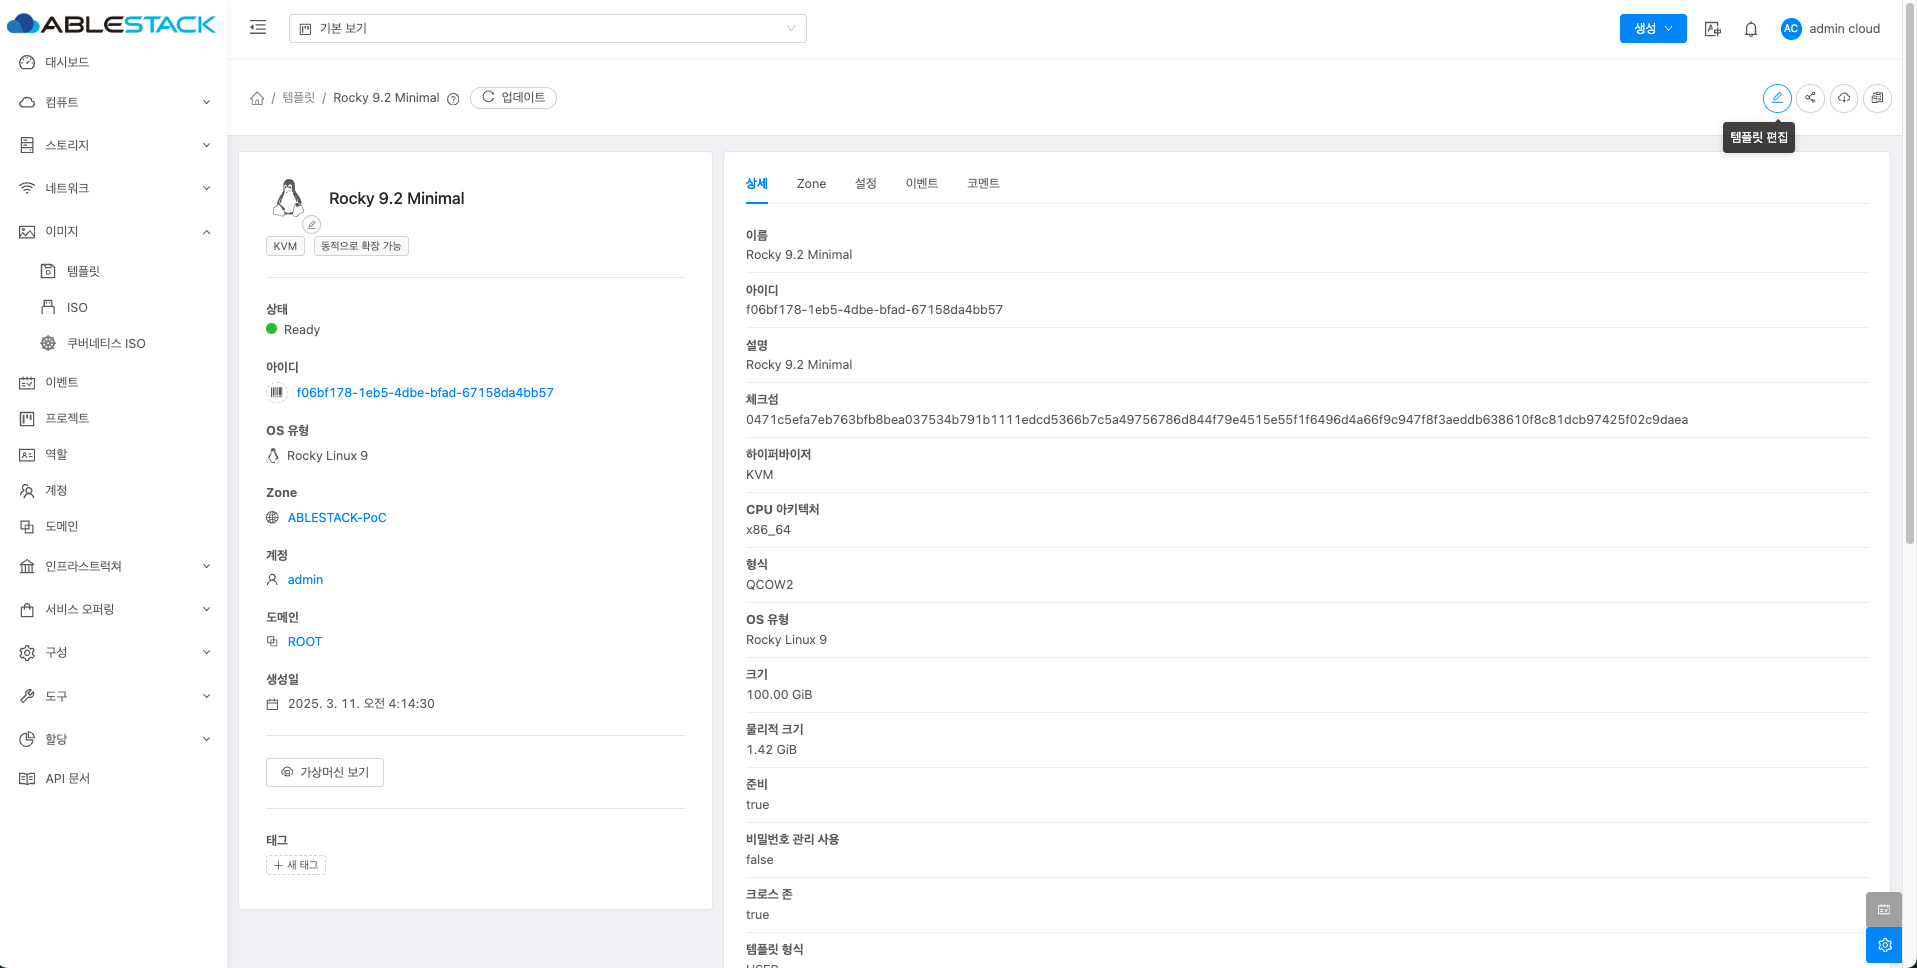1917x968 pixels.
Task: Click the cloud download icon
Action: click(x=1844, y=98)
